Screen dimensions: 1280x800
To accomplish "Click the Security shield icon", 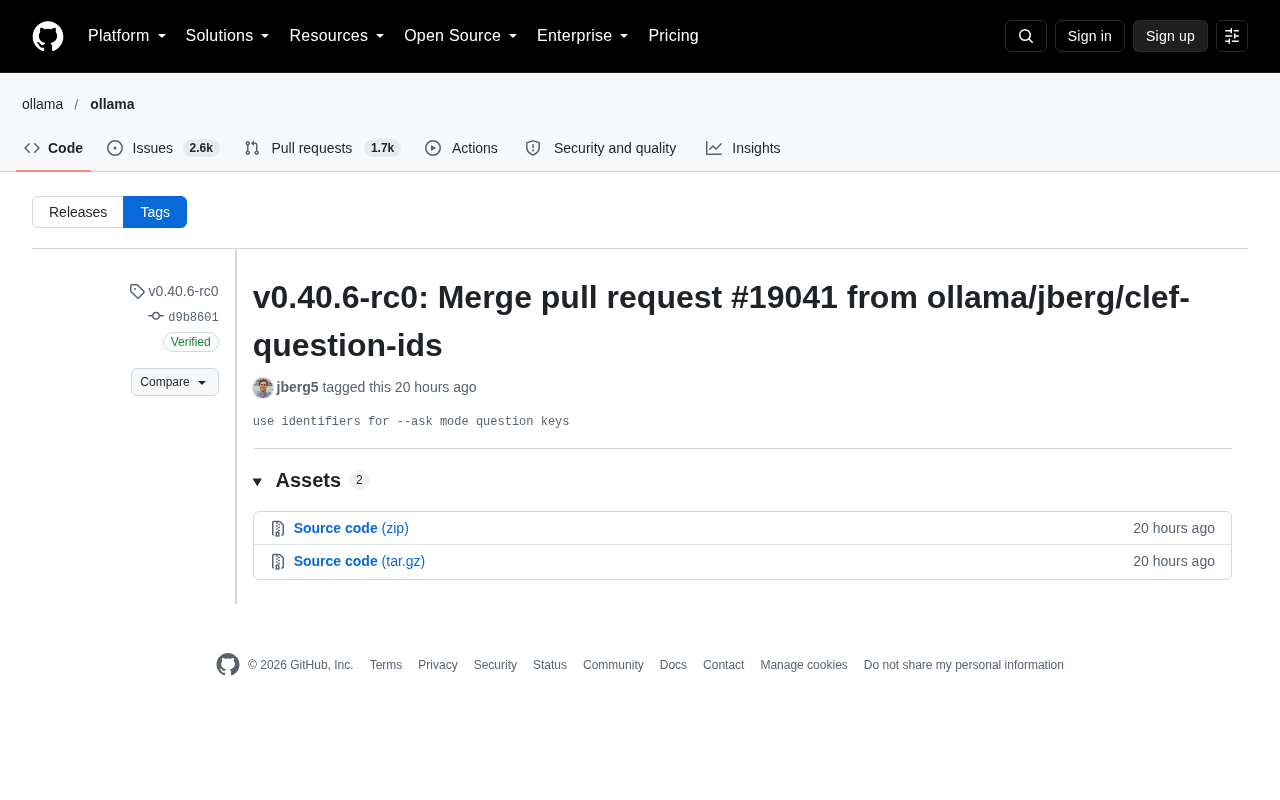I will [533, 148].
